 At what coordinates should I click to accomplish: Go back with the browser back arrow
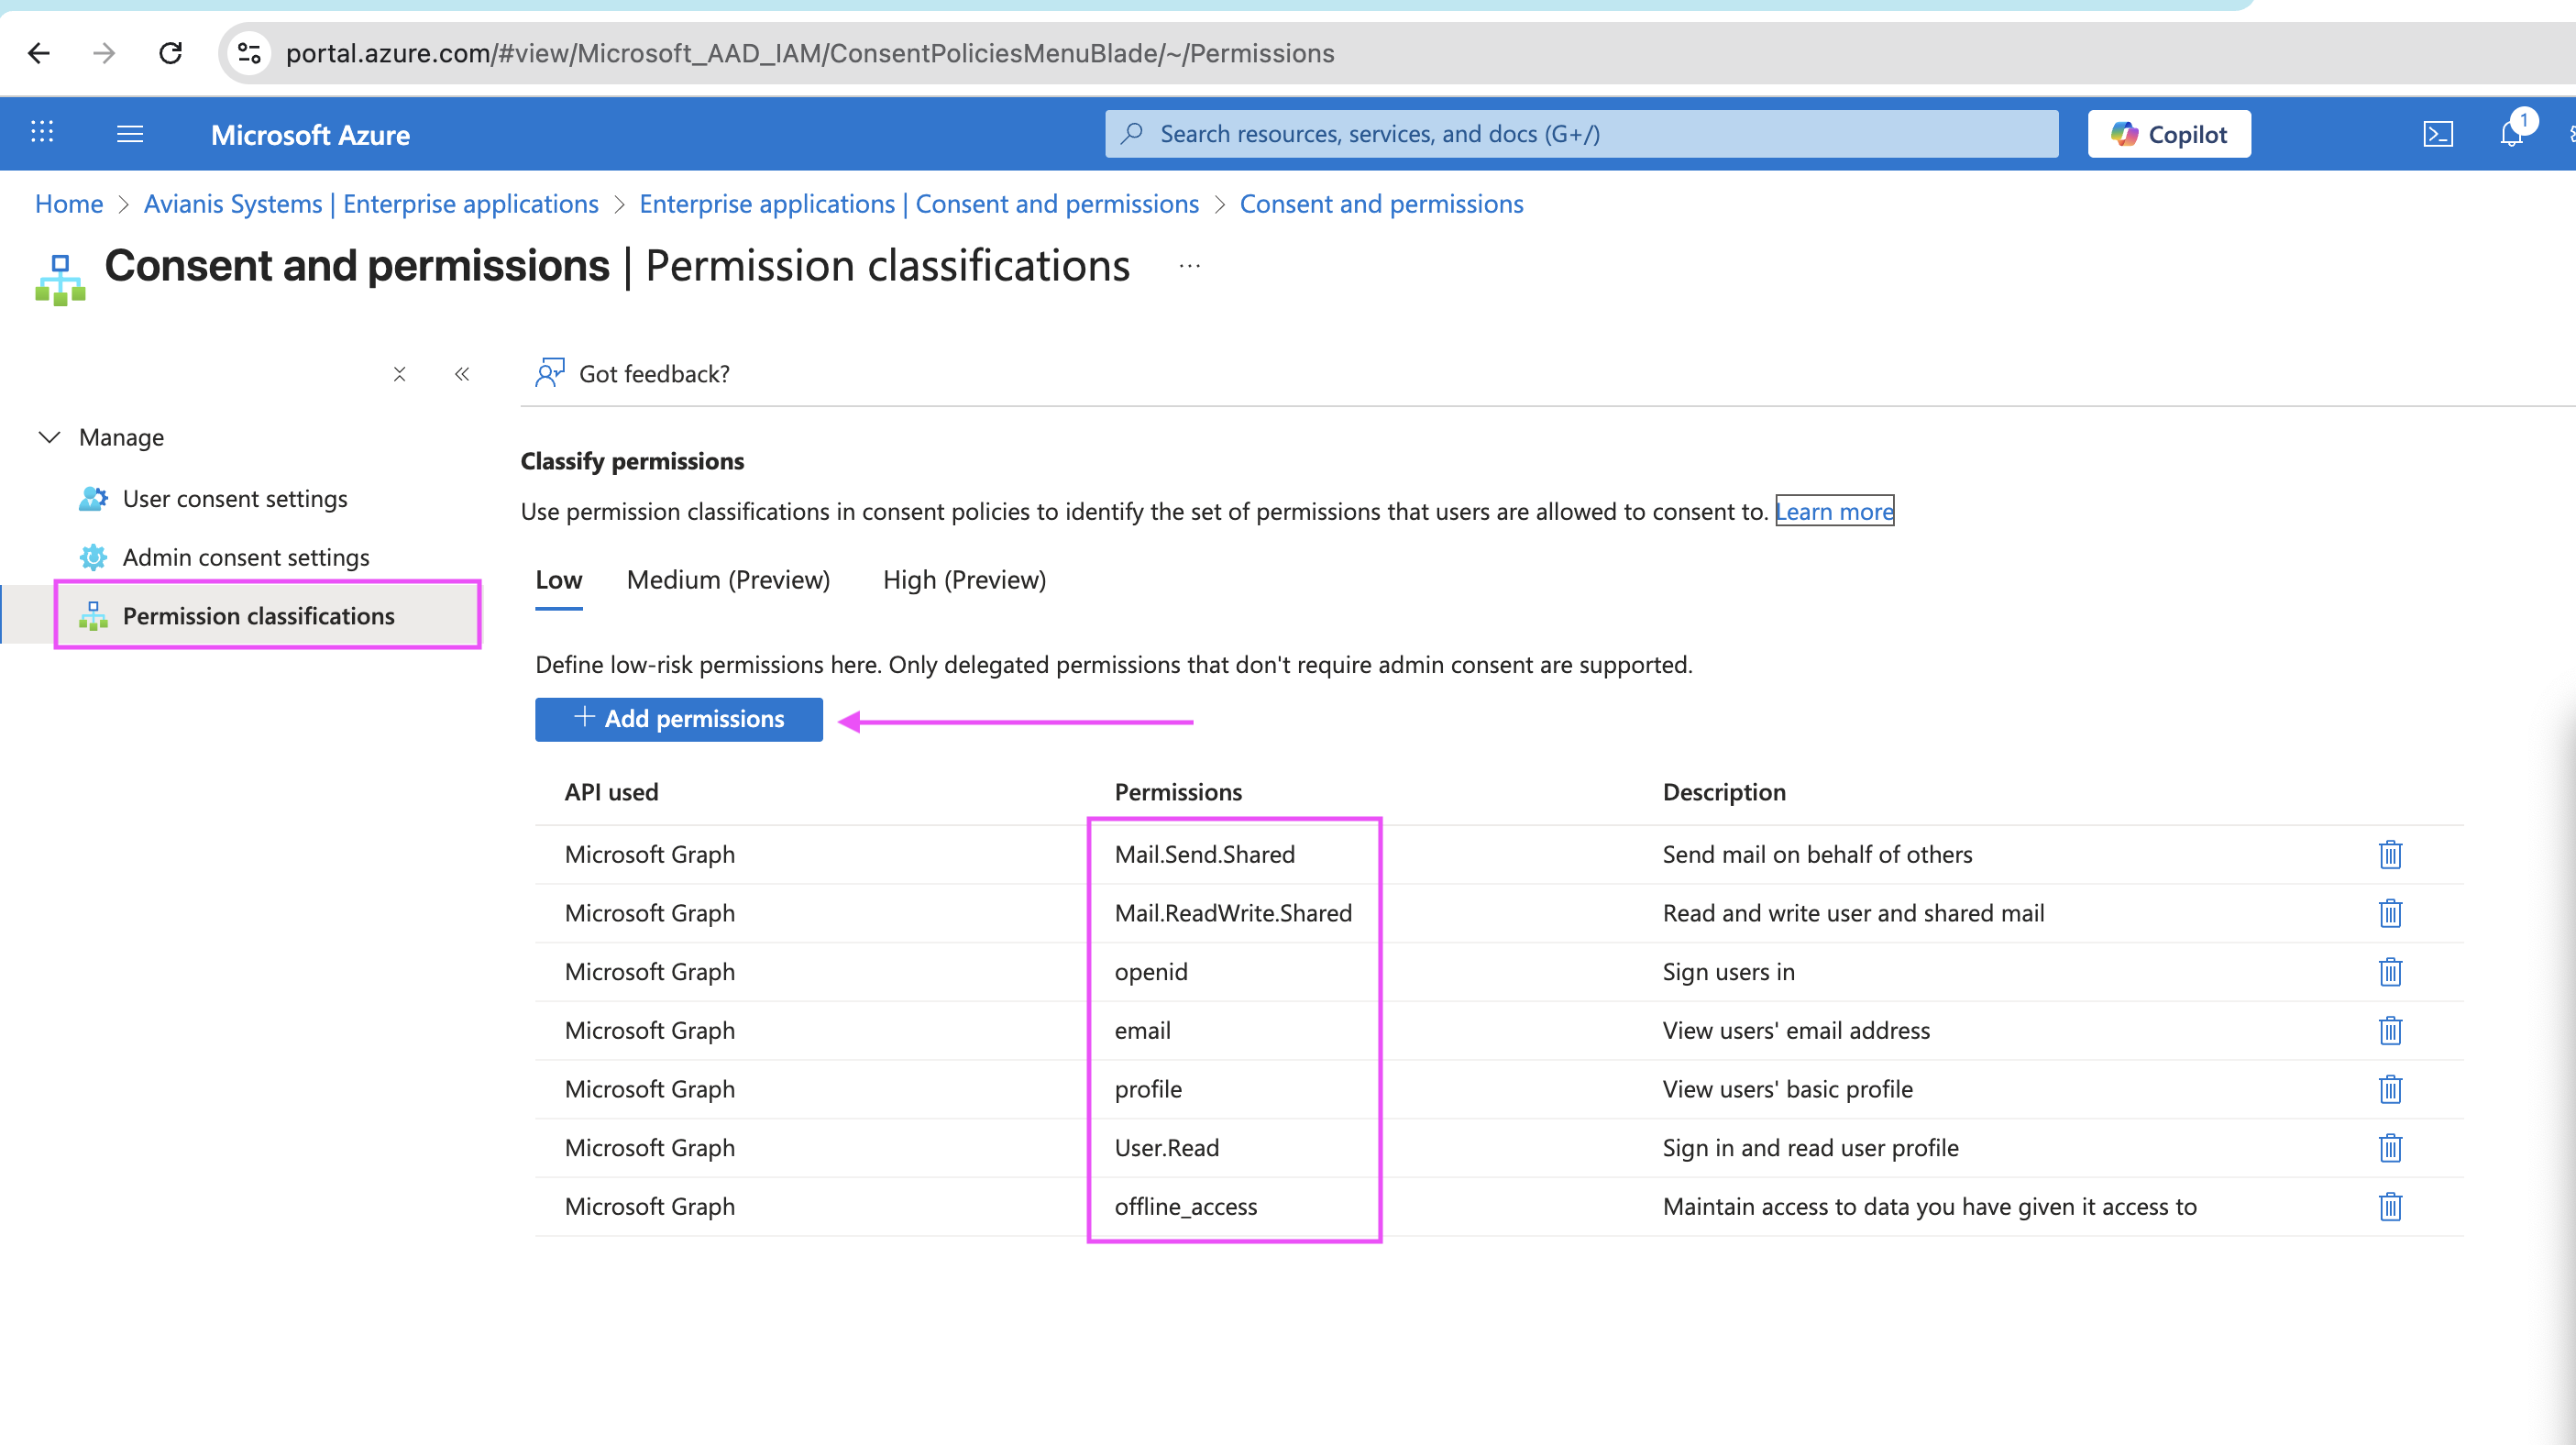(39, 53)
